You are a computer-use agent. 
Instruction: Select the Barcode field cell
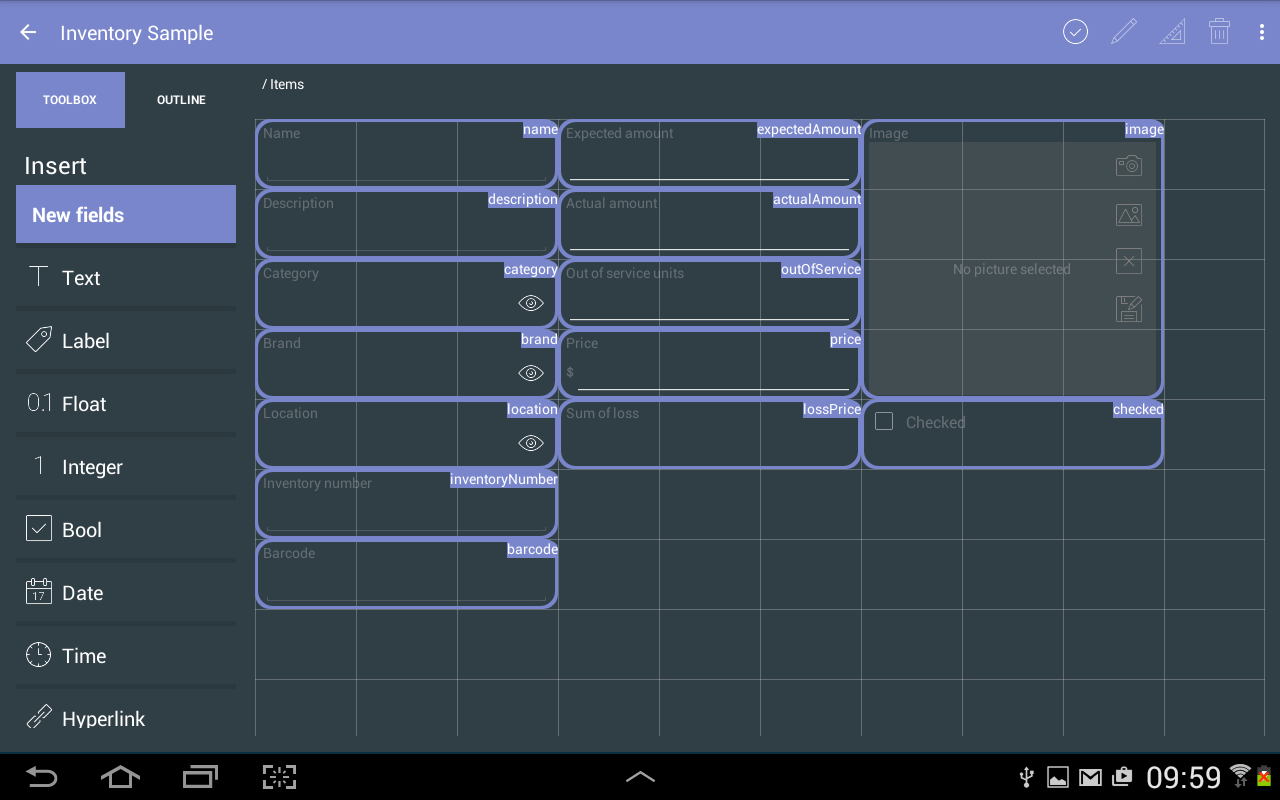(407, 574)
